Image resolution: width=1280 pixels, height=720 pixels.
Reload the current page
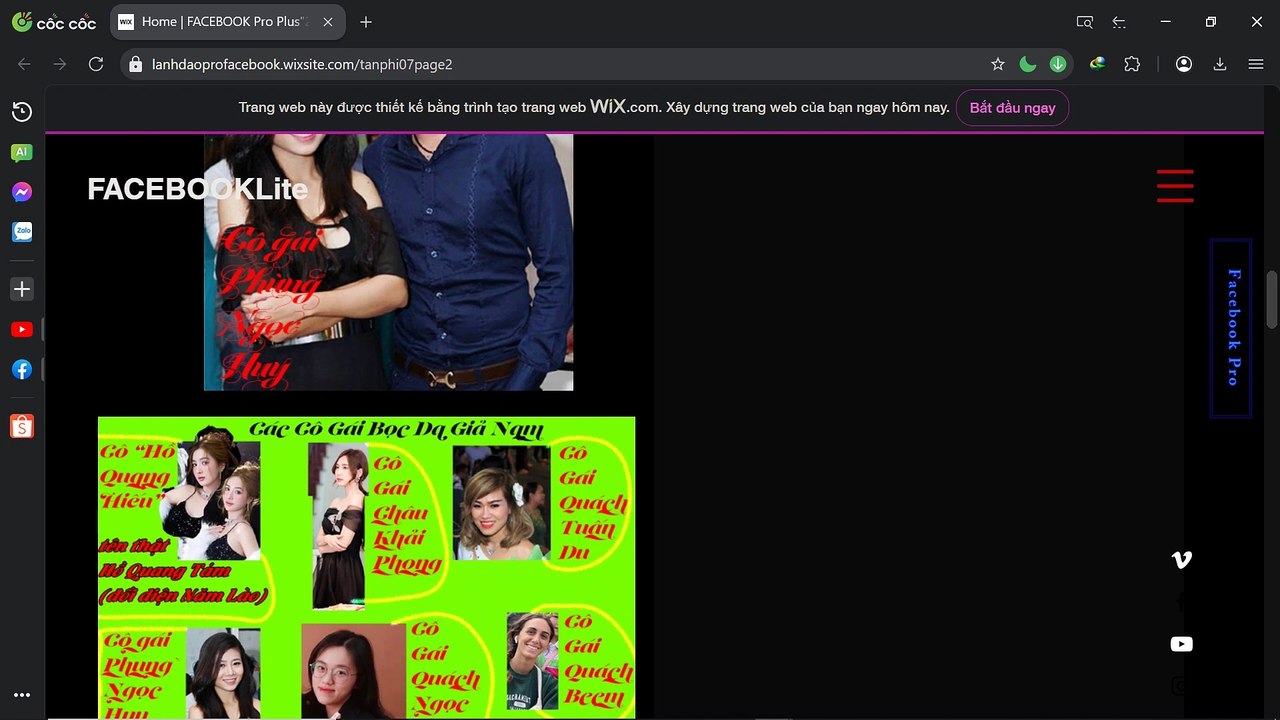pos(96,64)
